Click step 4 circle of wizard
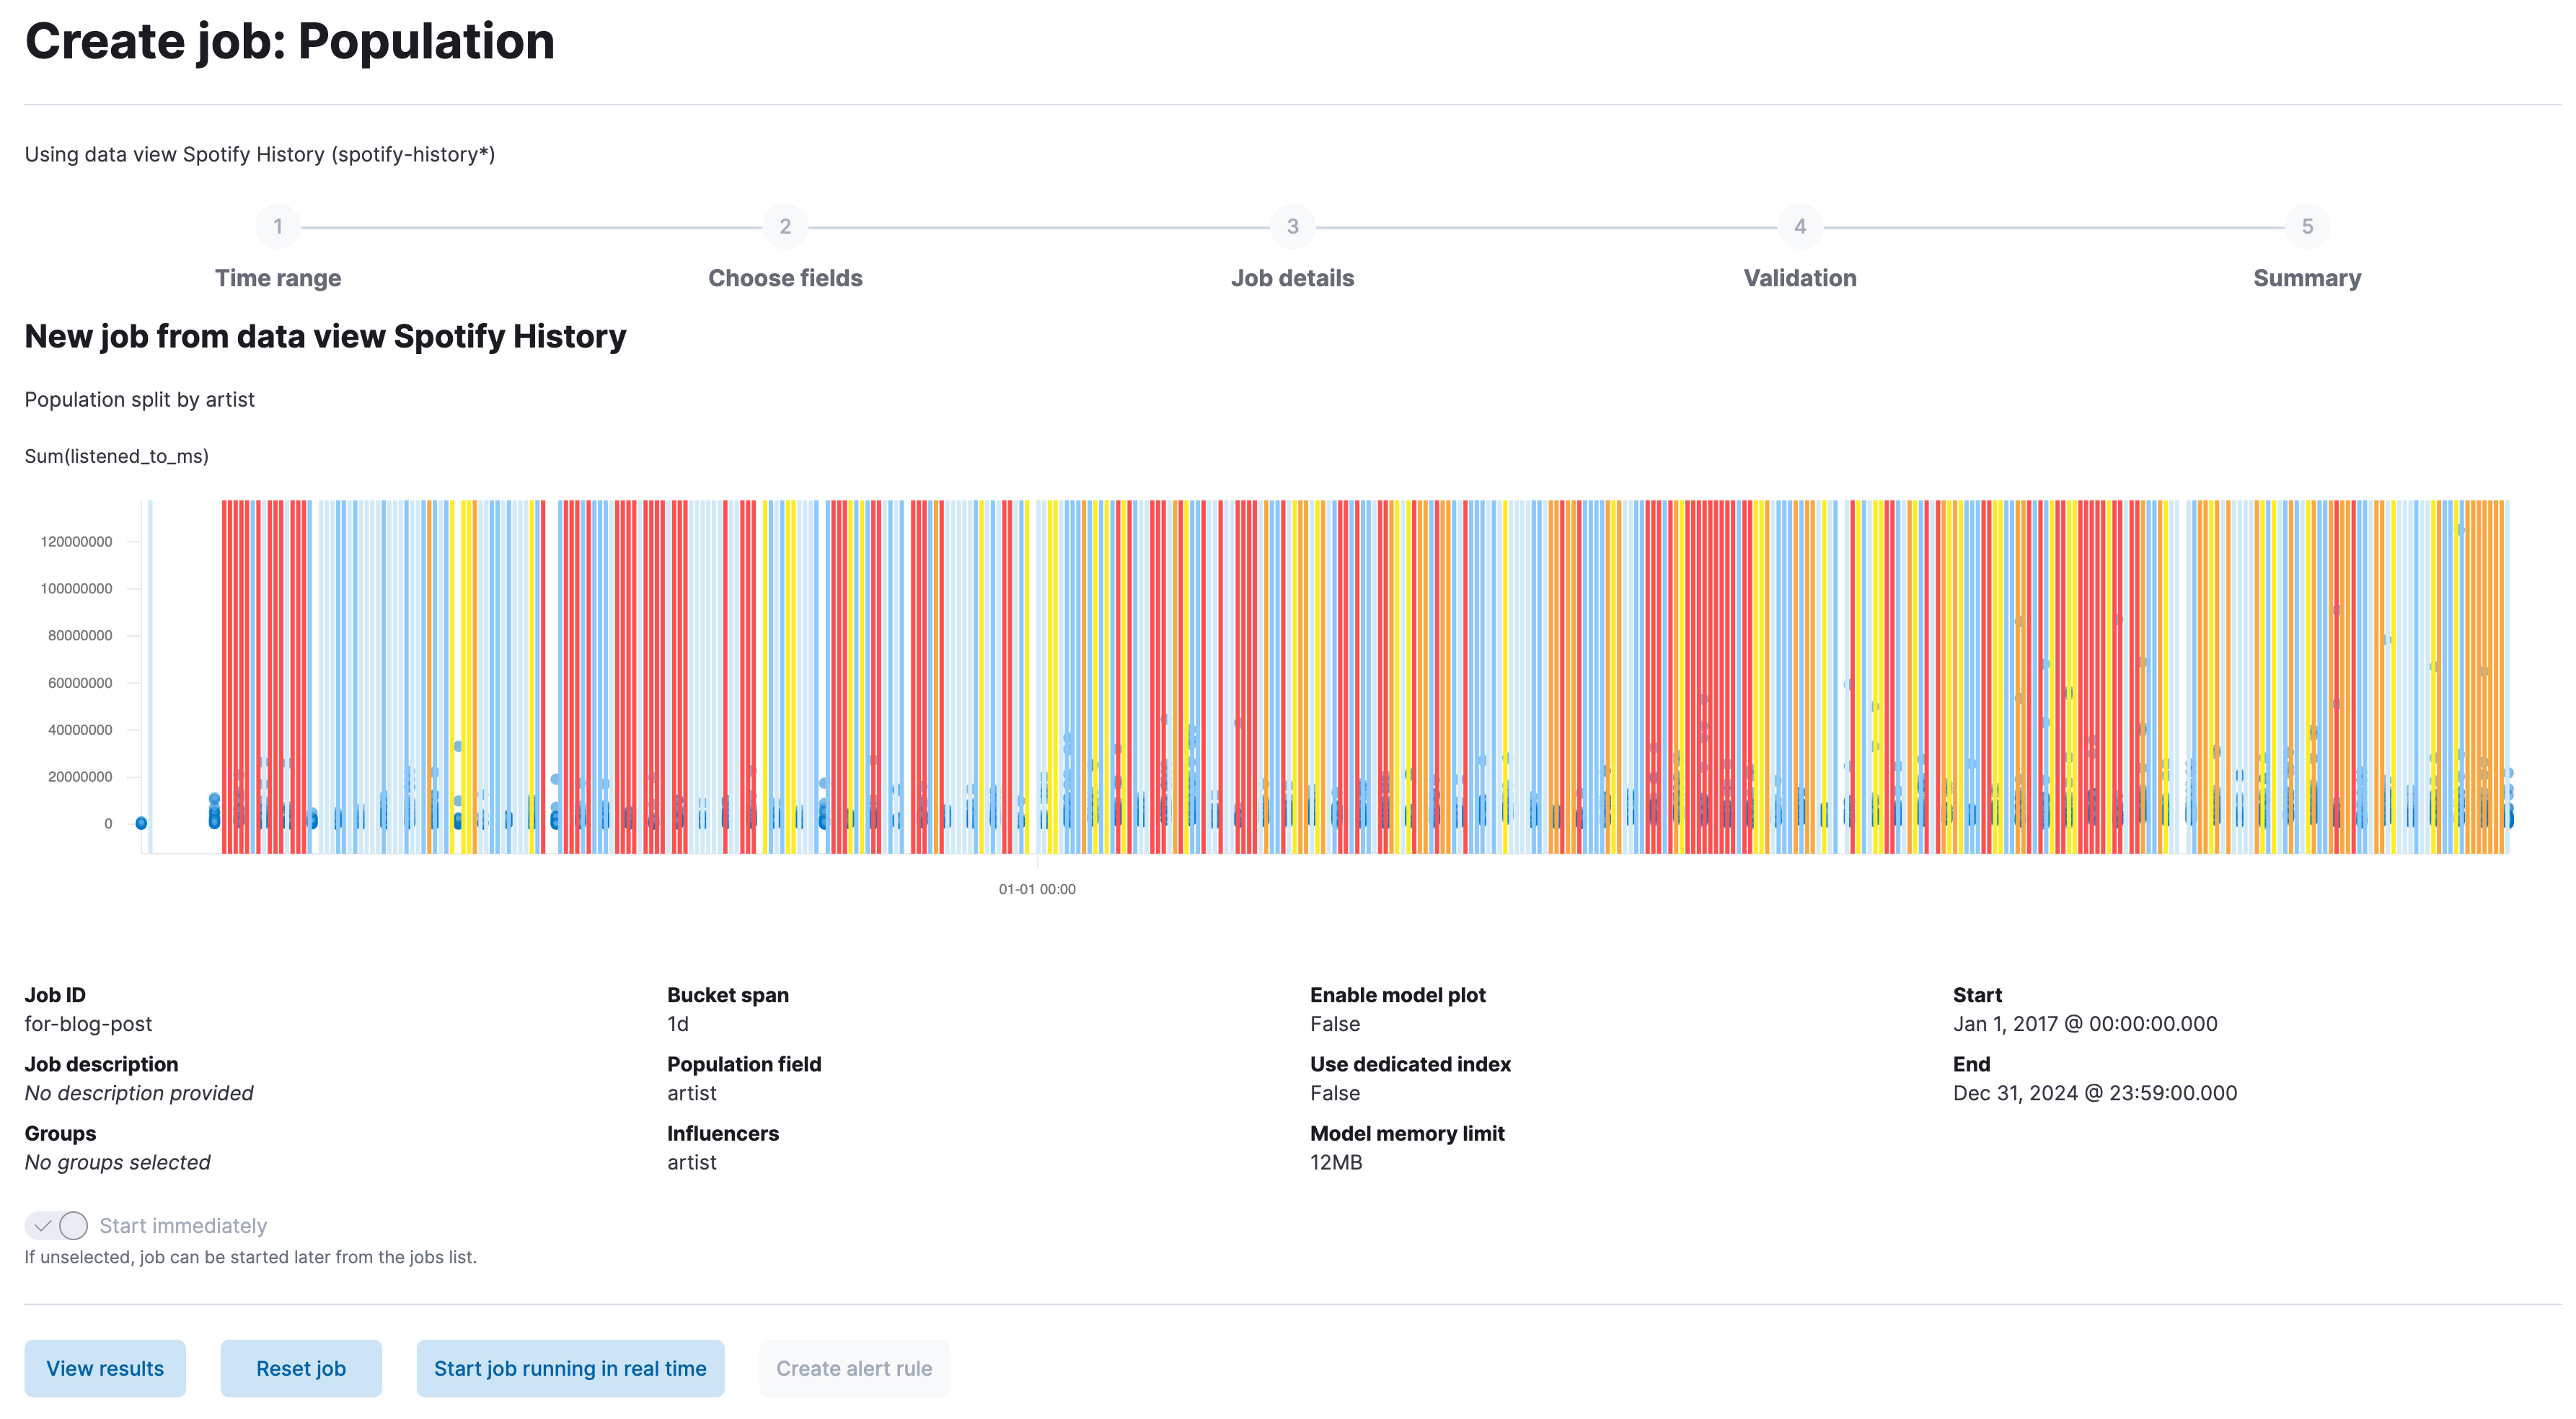 coord(1800,227)
